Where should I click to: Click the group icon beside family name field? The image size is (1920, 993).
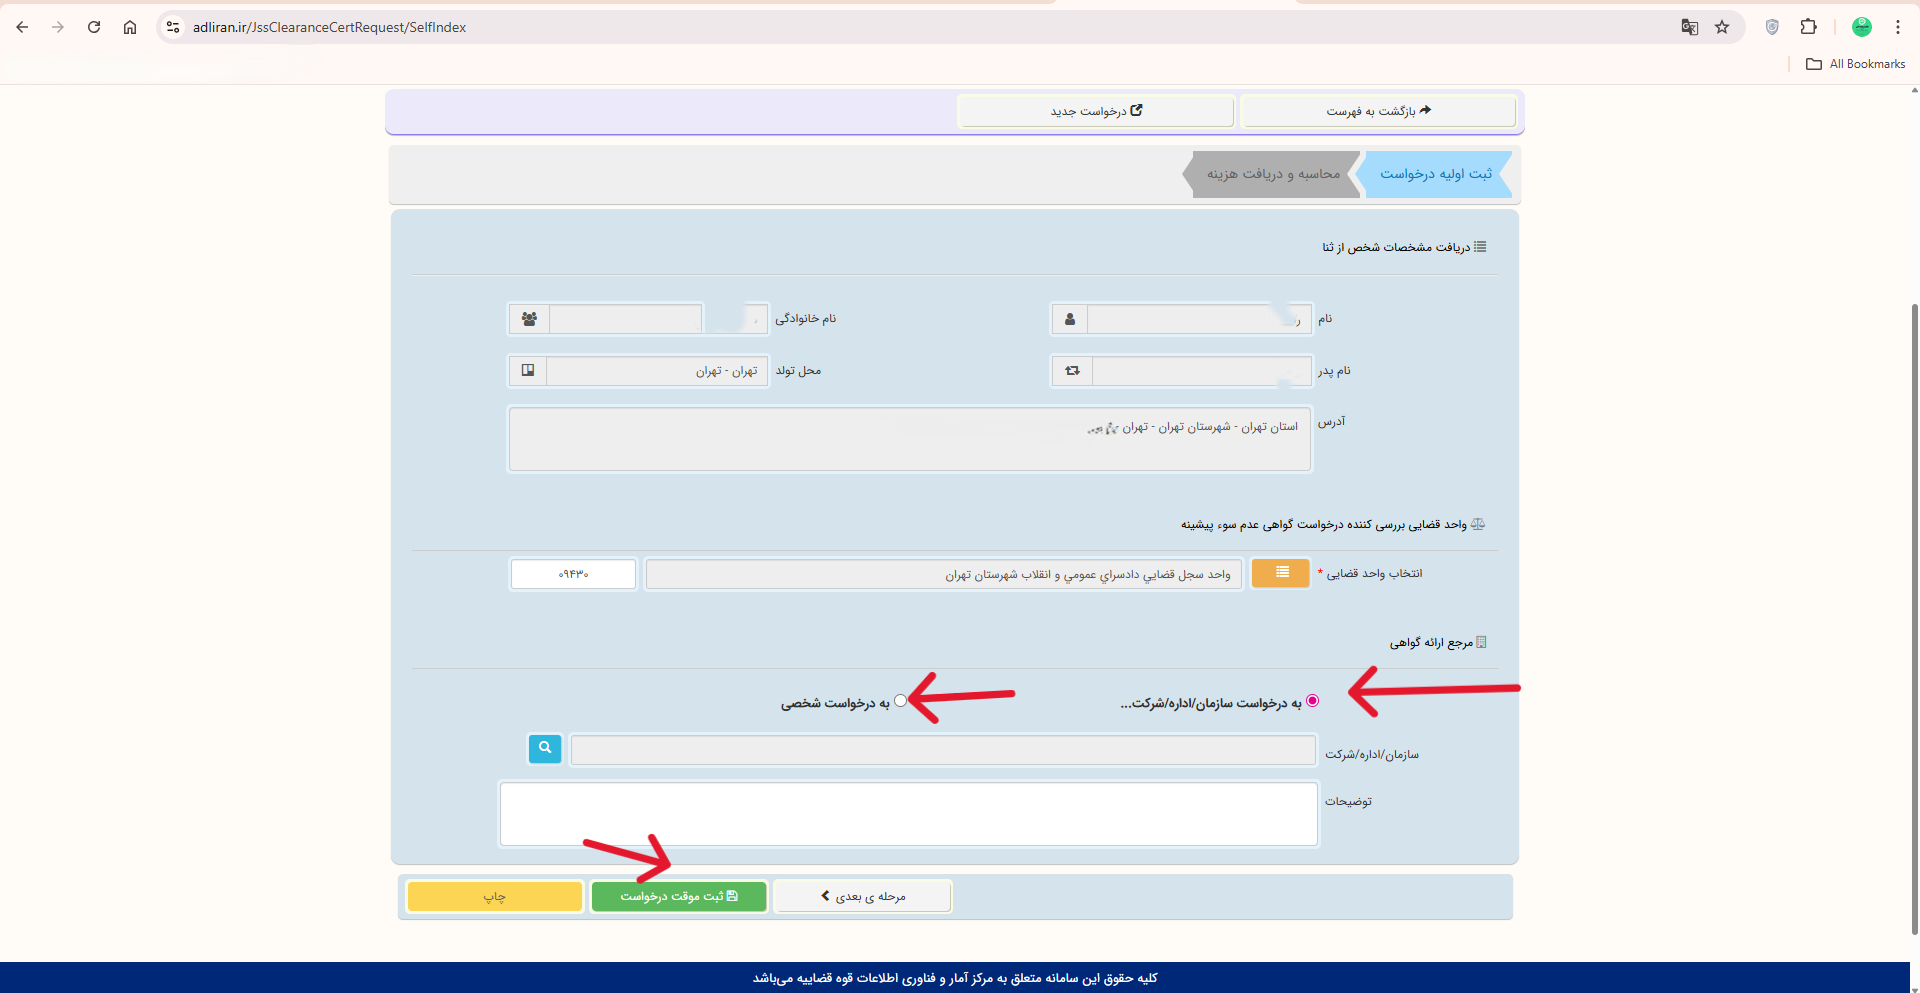[x=529, y=319]
